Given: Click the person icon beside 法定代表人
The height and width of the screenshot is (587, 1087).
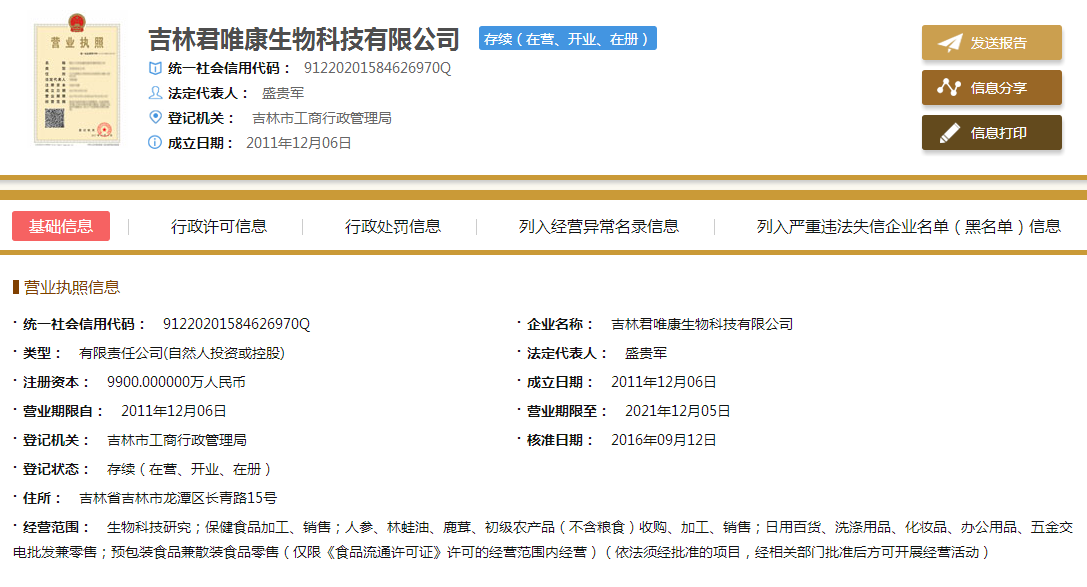Looking at the screenshot, I should [x=155, y=93].
